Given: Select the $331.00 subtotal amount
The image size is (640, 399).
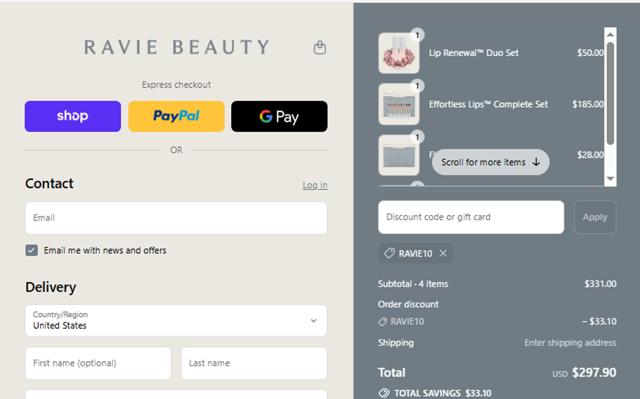Looking at the screenshot, I should coord(600,284).
